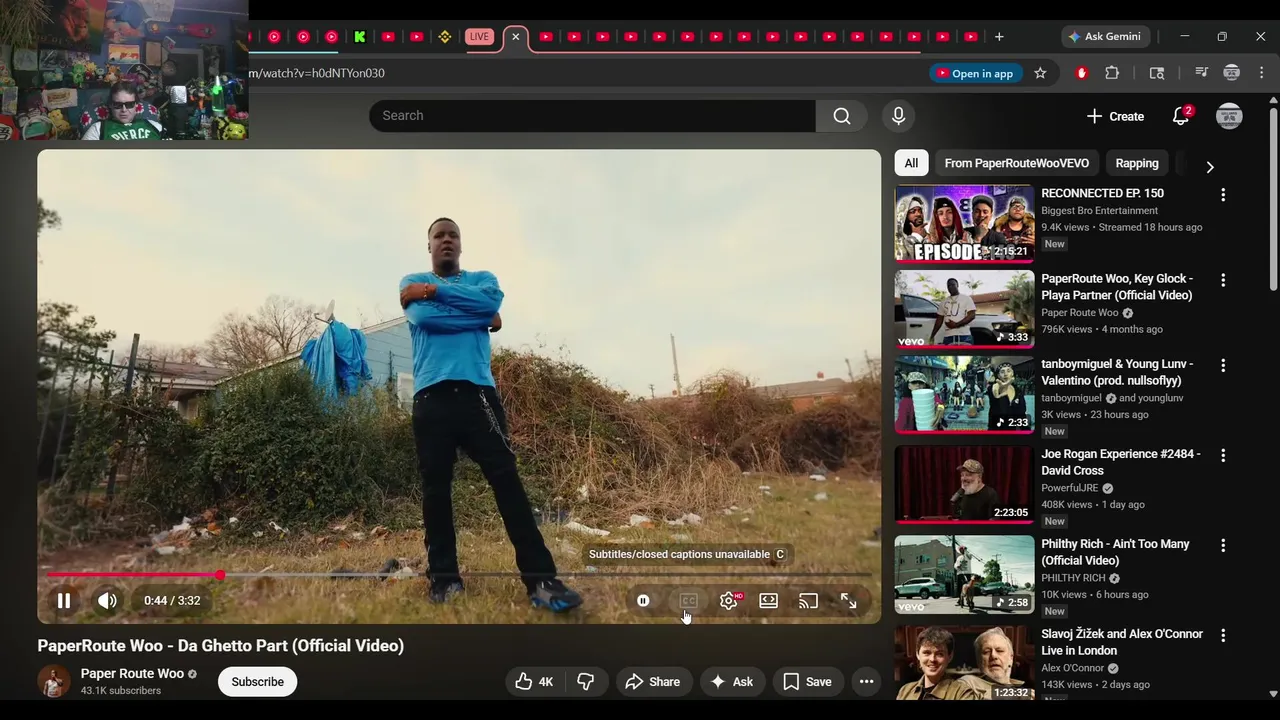
Task: Open Philthy Rich - Ain't Too Many title
Action: click(x=1115, y=552)
